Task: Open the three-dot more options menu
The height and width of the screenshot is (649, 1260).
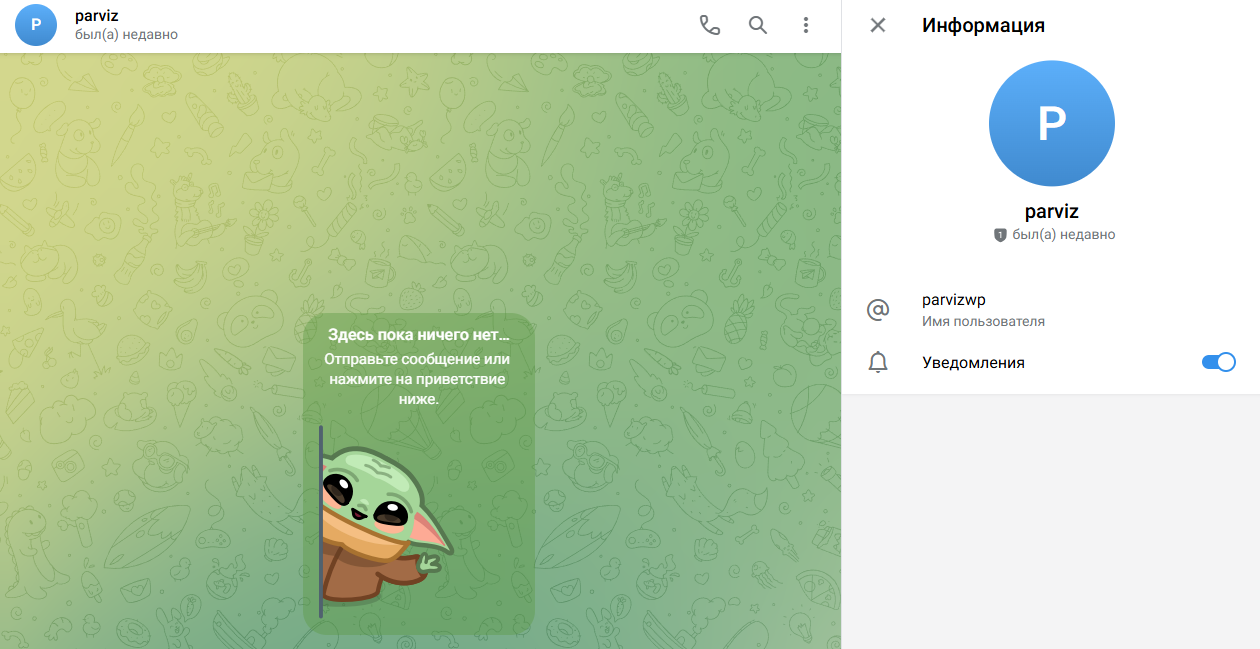Action: (x=806, y=25)
